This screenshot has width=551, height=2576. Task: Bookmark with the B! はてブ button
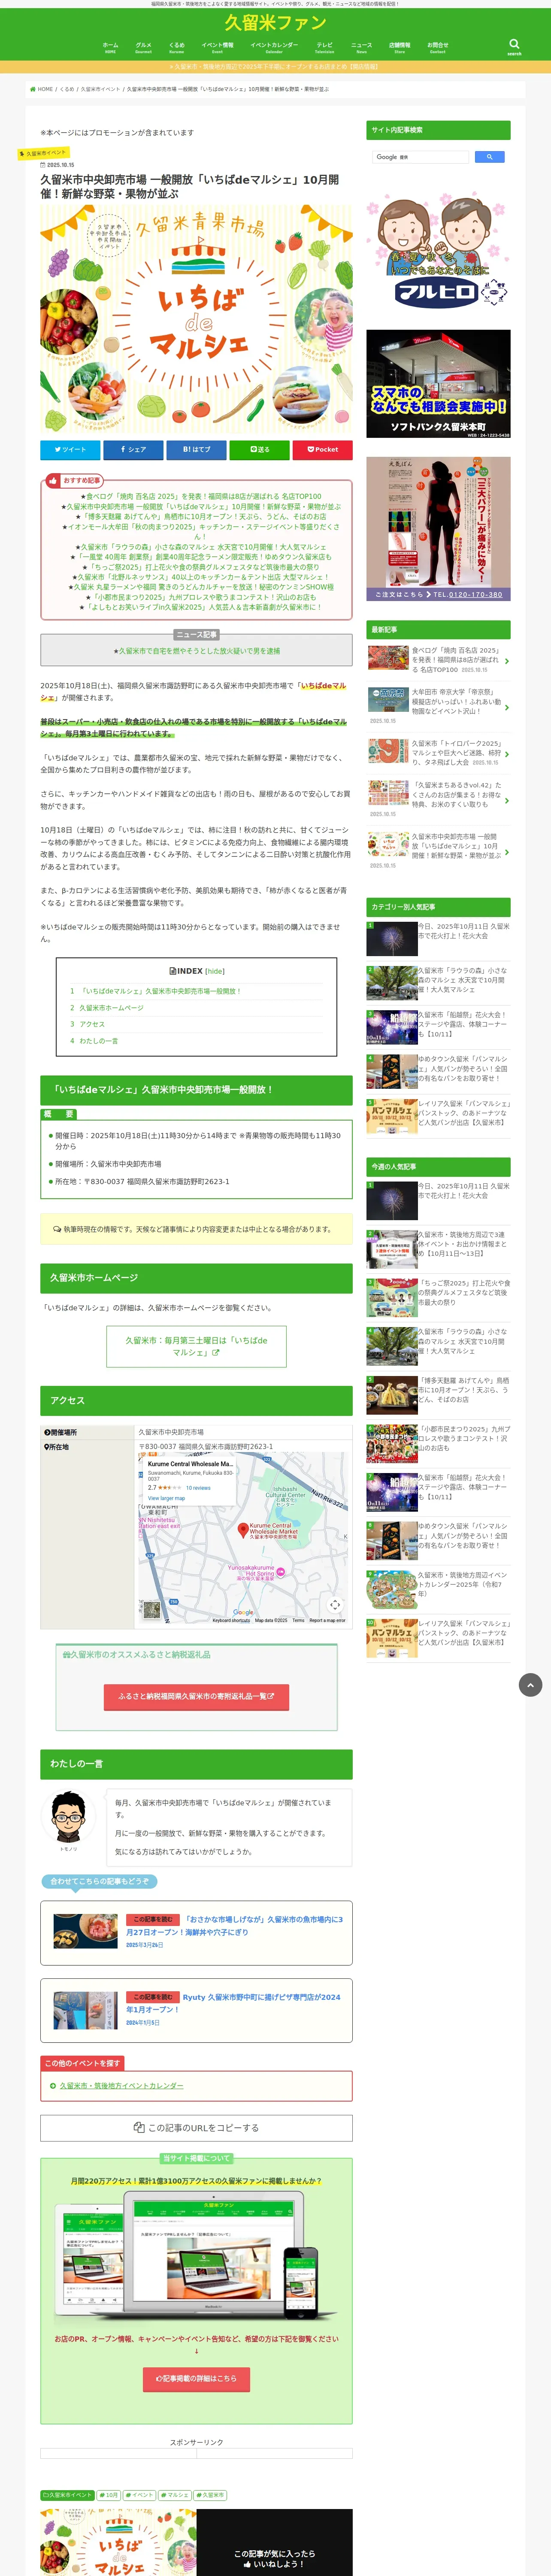pyautogui.click(x=196, y=449)
